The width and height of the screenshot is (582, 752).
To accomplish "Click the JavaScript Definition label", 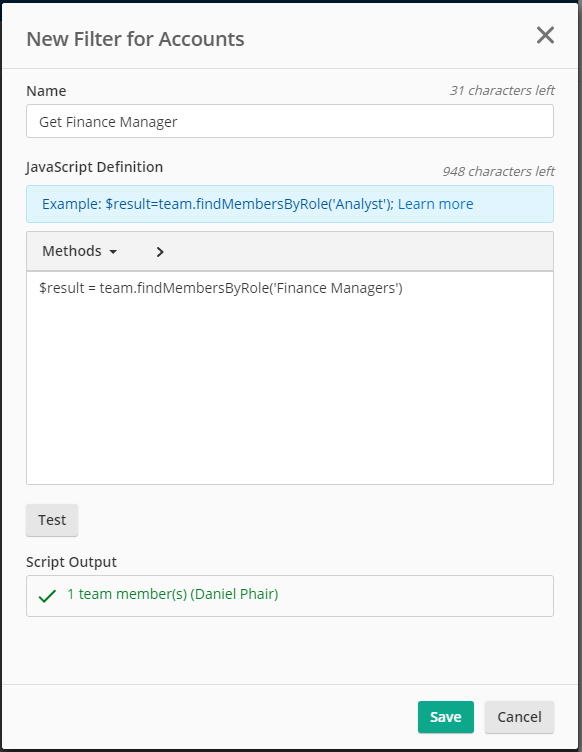I will click(x=94, y=167).
